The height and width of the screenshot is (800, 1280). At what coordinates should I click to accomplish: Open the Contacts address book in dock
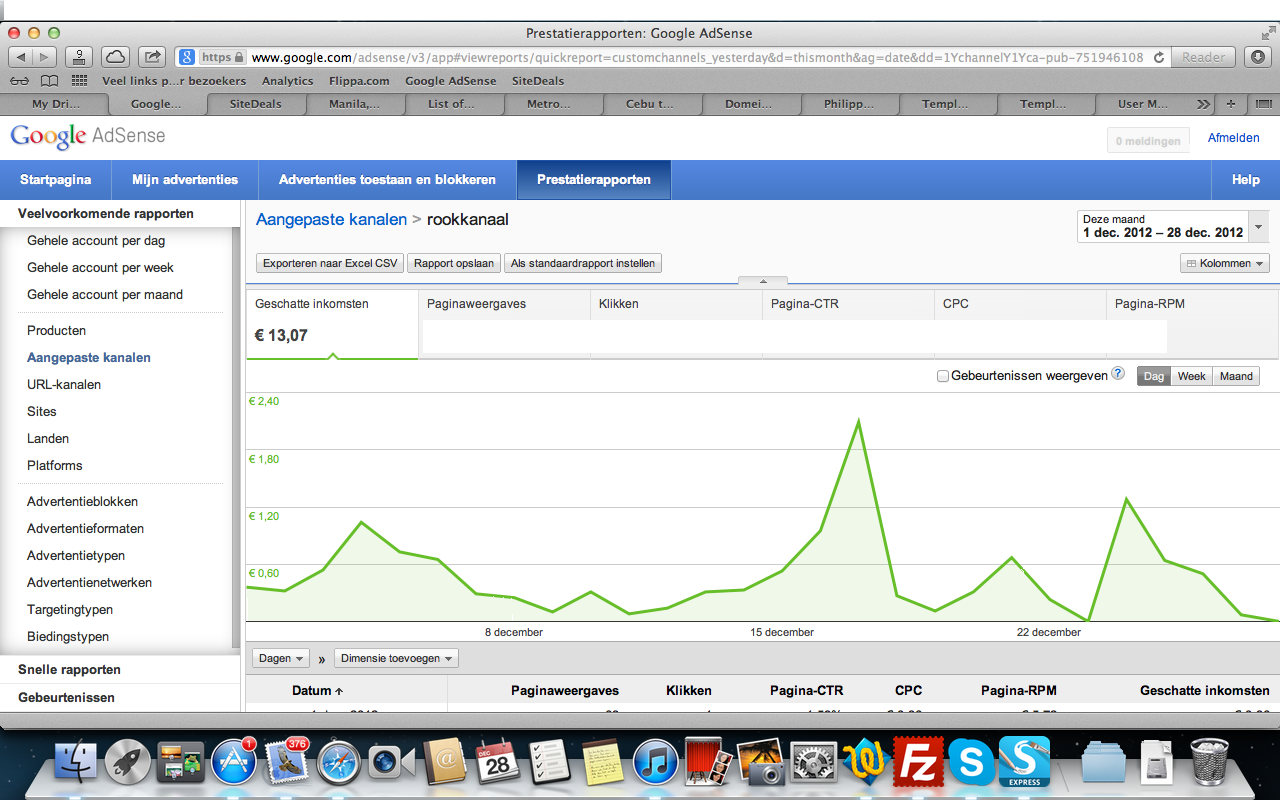tap(444, 763)
